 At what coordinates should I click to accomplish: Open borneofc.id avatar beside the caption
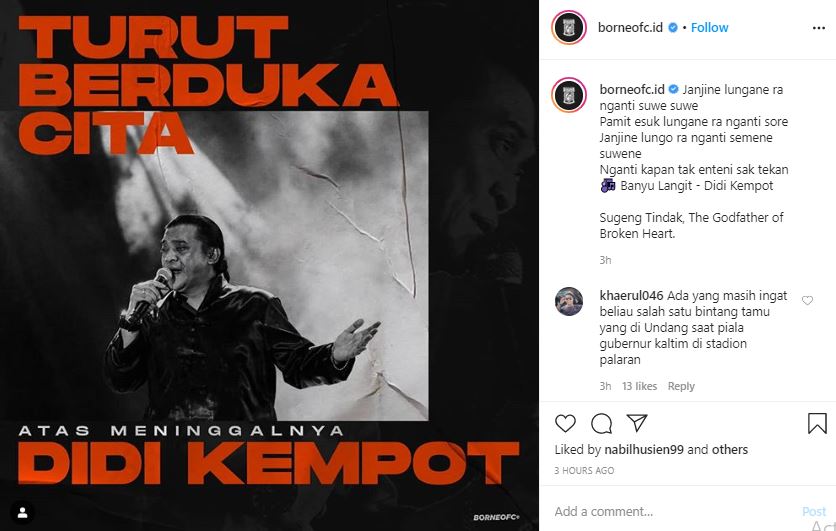tap(569, 95)
